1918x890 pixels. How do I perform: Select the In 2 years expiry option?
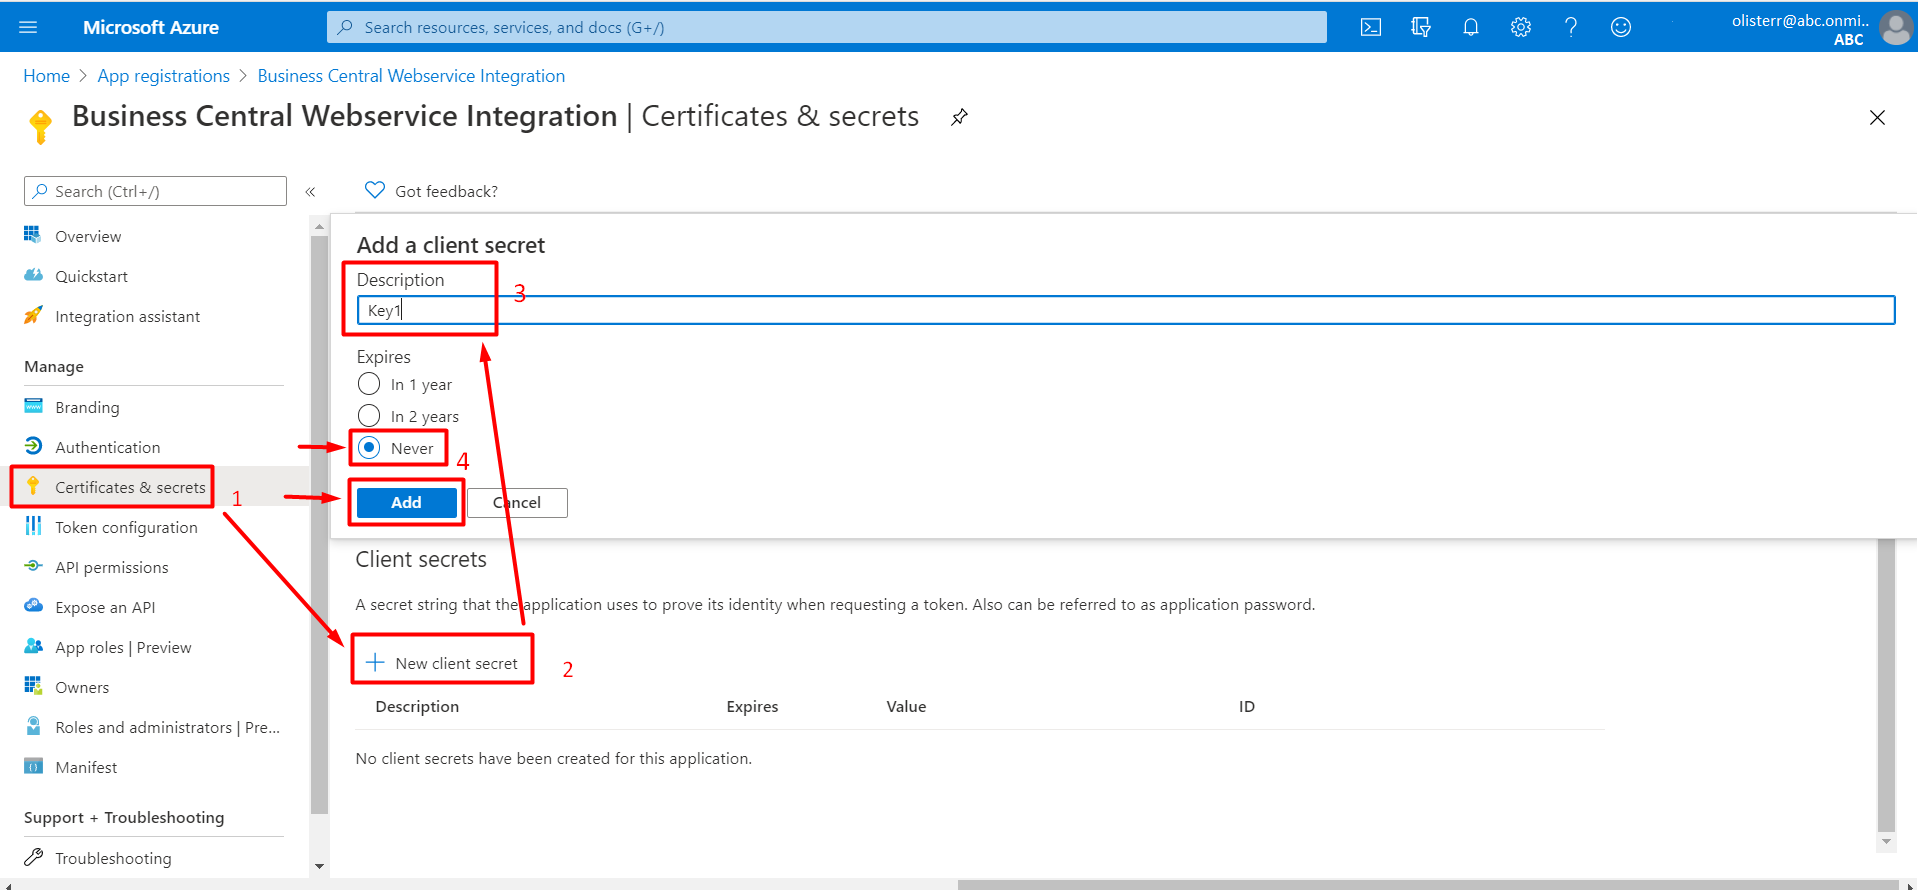pos(369,416)
